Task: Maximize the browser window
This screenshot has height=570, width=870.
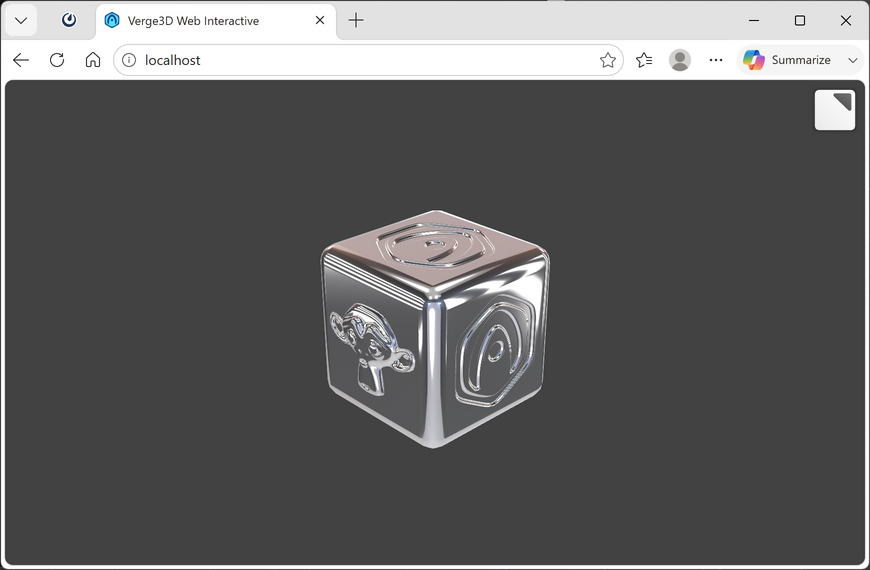Action: point(800,21)
